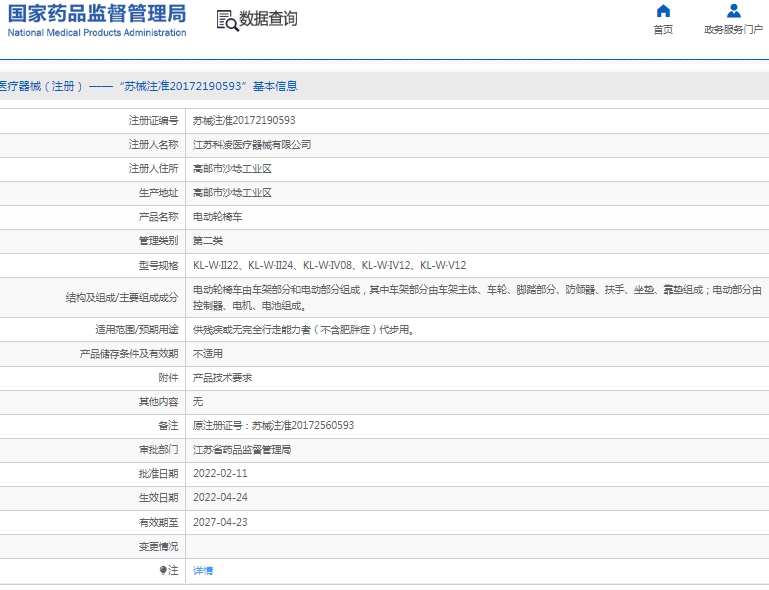The width and height of the screenshot is (769, 590).
Task: Open the 详情 link in the 注 row
Action: (x=203, y=570)
